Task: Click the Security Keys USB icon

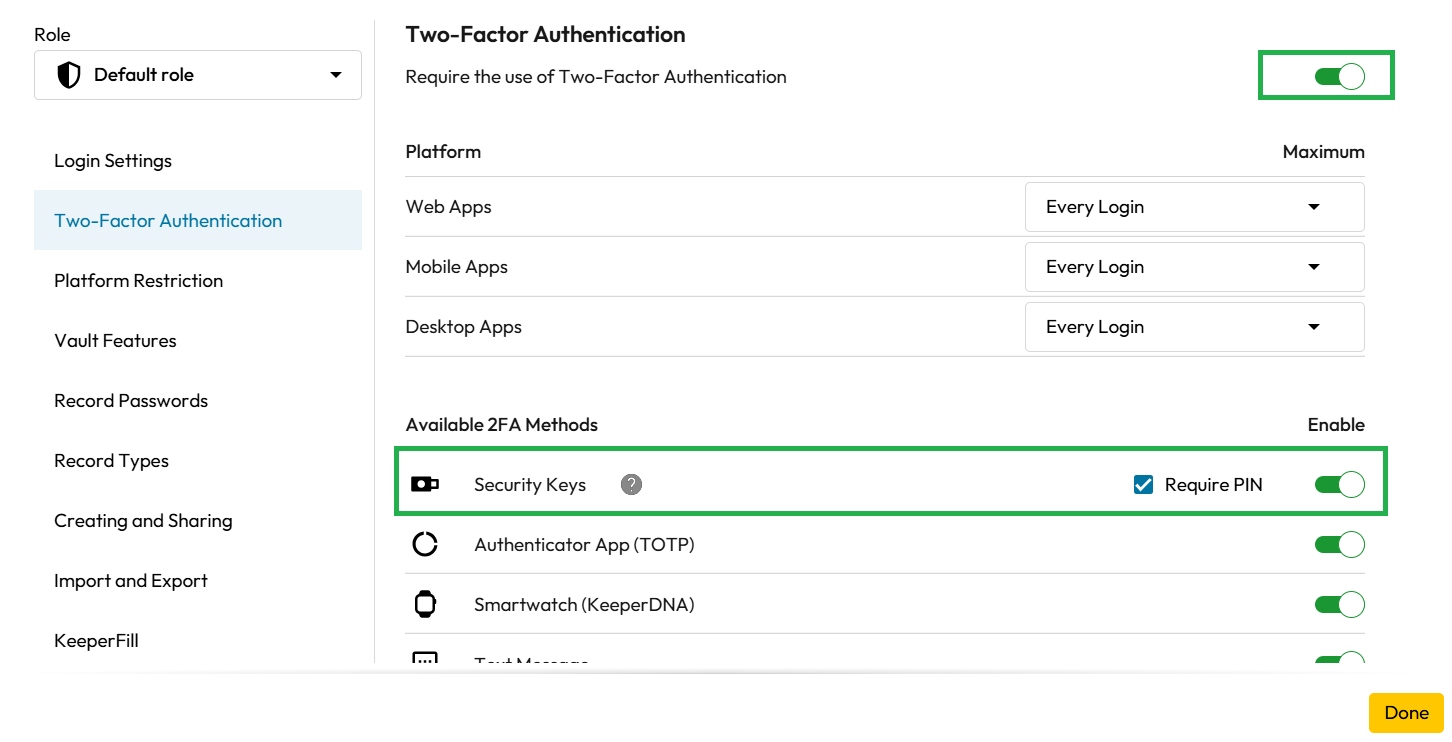Action: tap(425, 485)
